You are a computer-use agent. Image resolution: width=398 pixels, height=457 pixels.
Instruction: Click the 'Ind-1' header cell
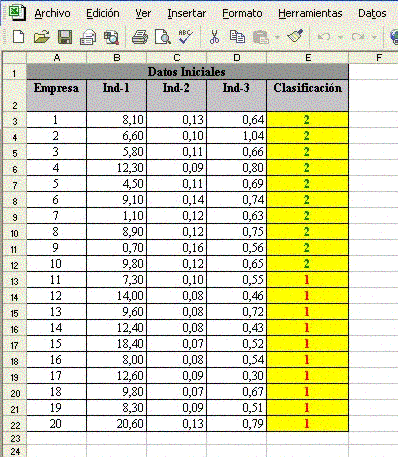pos(116,96)
